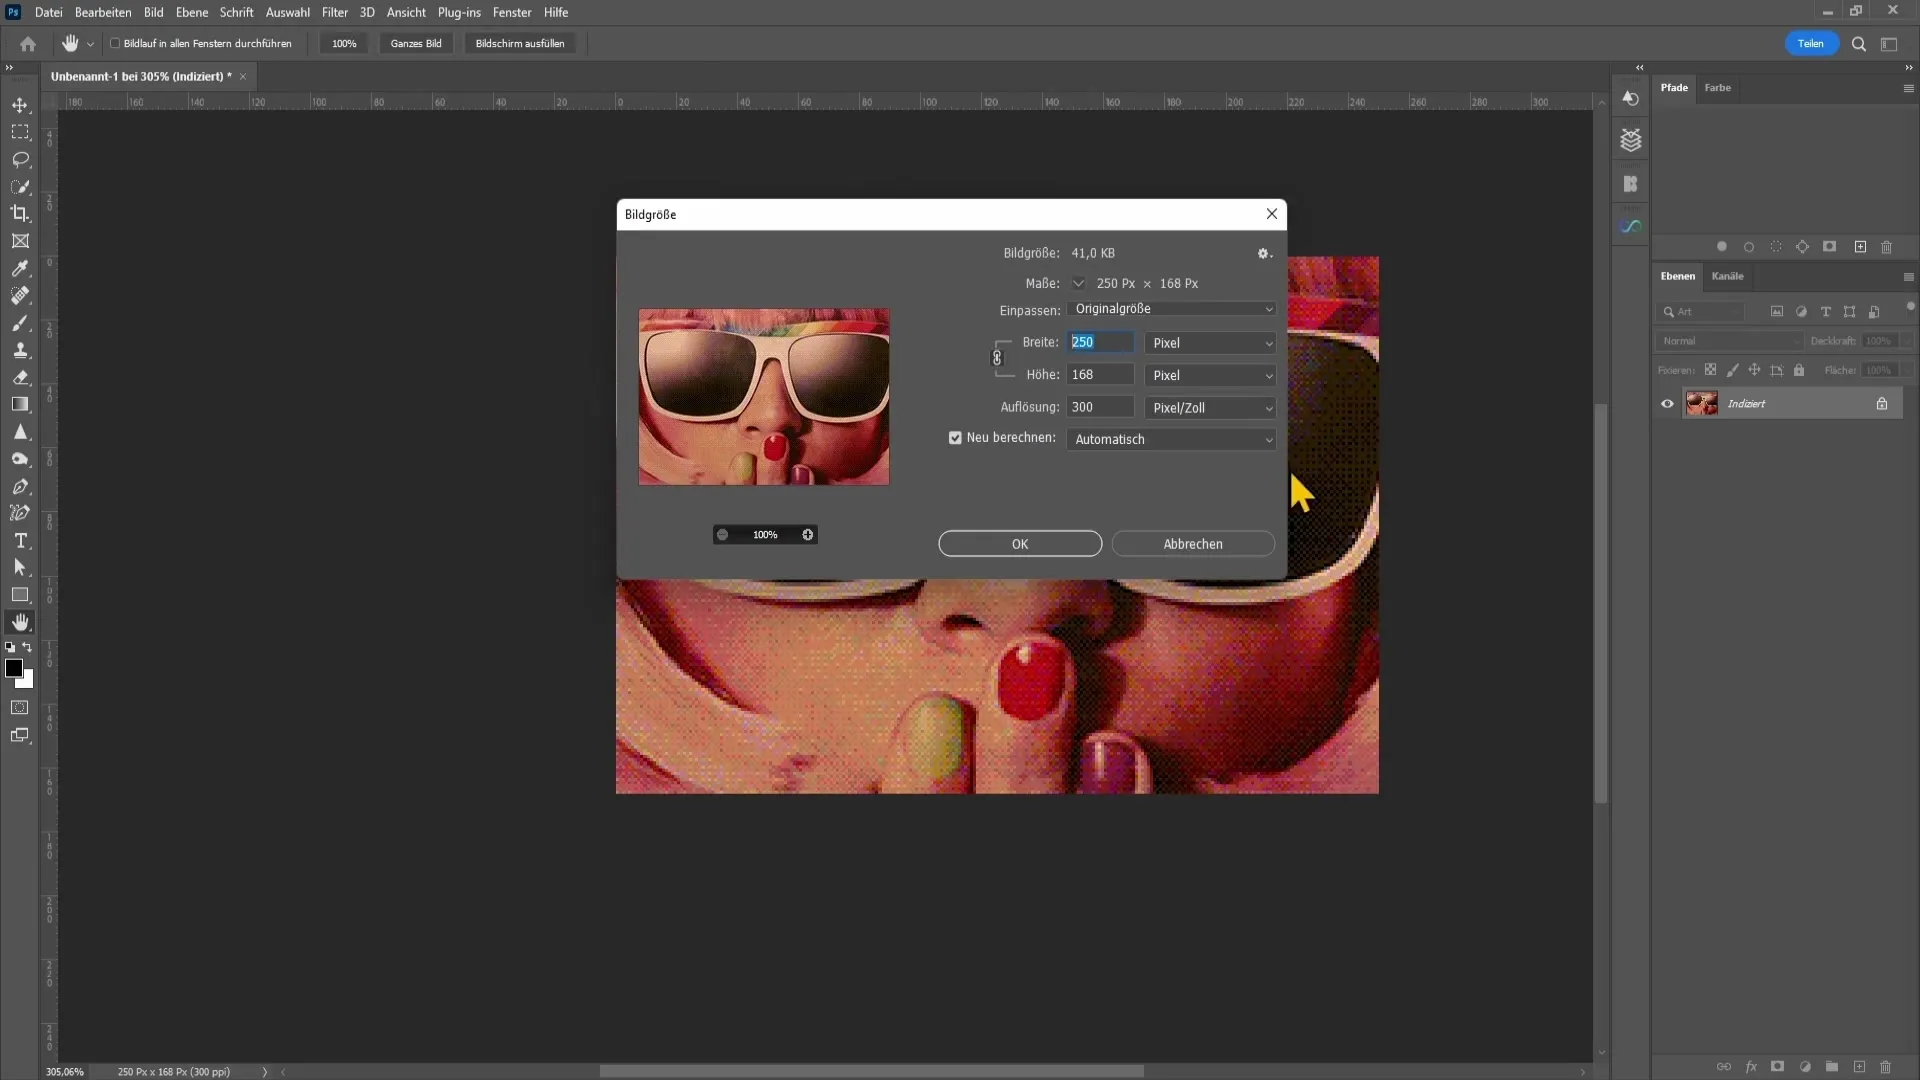Select the Lasso tool
1920x1080 pixels.
coord(20,159)
